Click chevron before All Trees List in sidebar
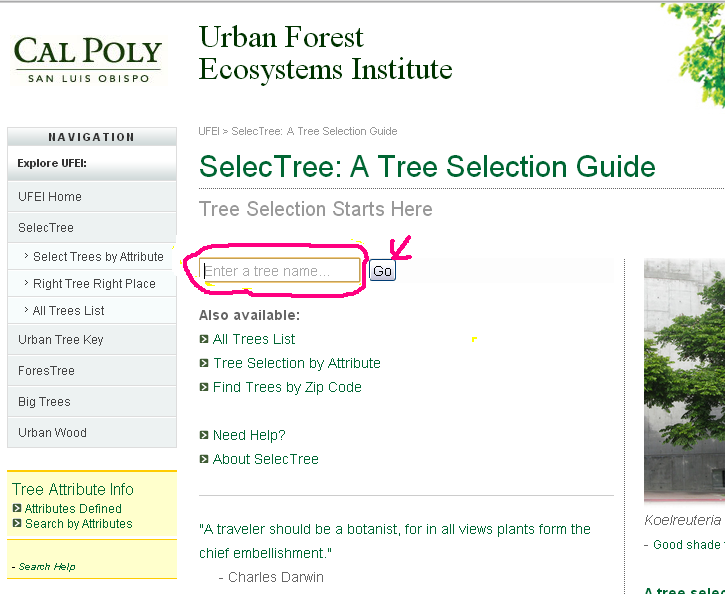This screenshot has width=725, height=594. coord(26,309)
